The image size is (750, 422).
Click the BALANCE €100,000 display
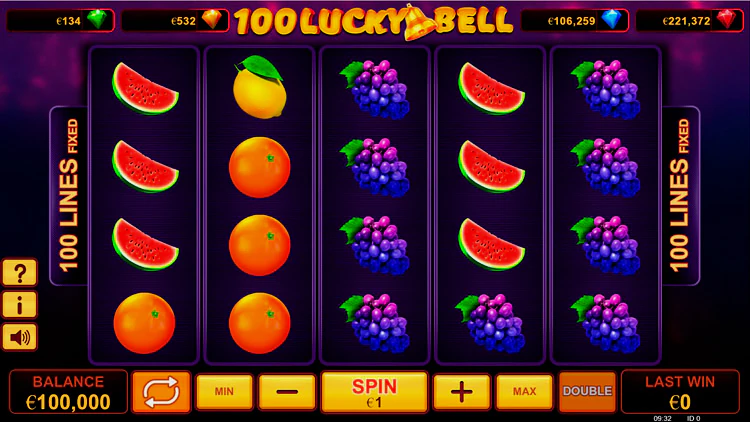(x=68, y=392)
